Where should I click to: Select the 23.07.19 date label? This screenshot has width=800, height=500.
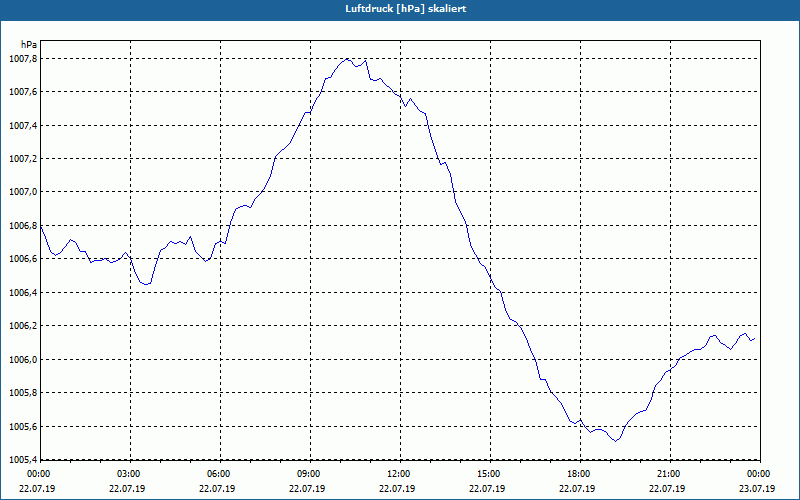757,489
